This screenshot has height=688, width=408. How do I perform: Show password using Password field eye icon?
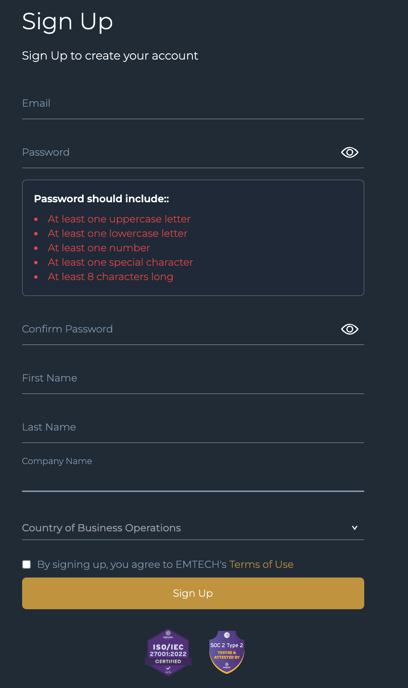pyautogui.click(x=350, y=152)
